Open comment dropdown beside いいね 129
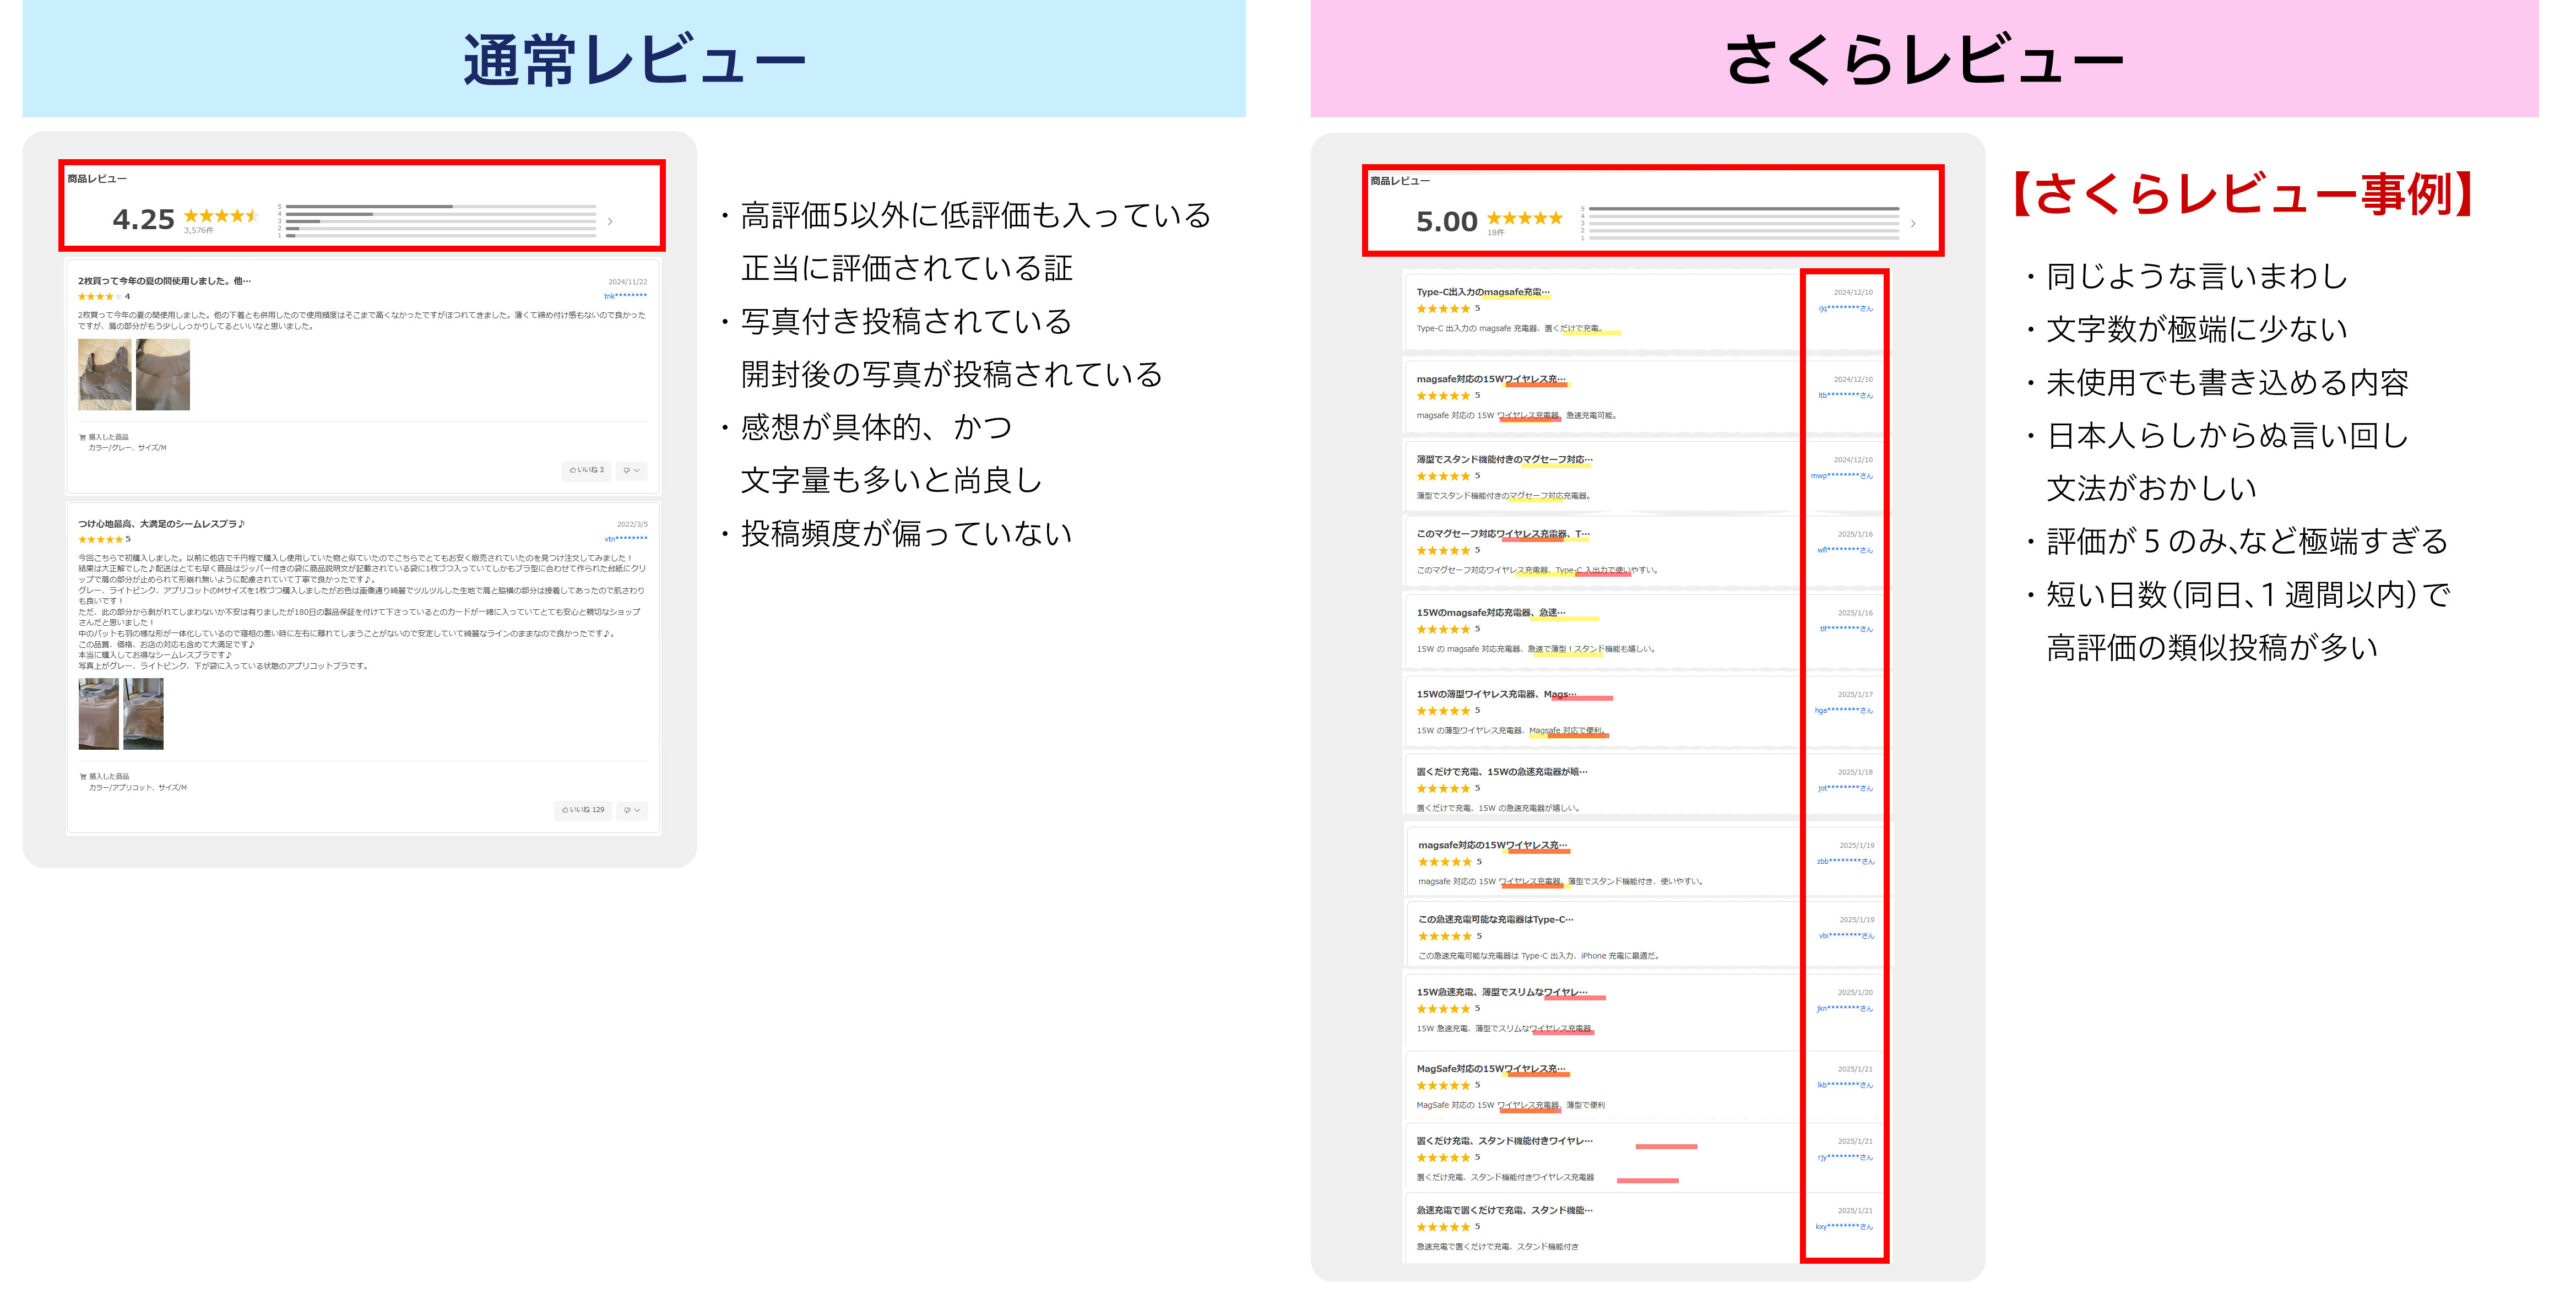Viewport: 2560px width, 1310px height. click(631, 810)
